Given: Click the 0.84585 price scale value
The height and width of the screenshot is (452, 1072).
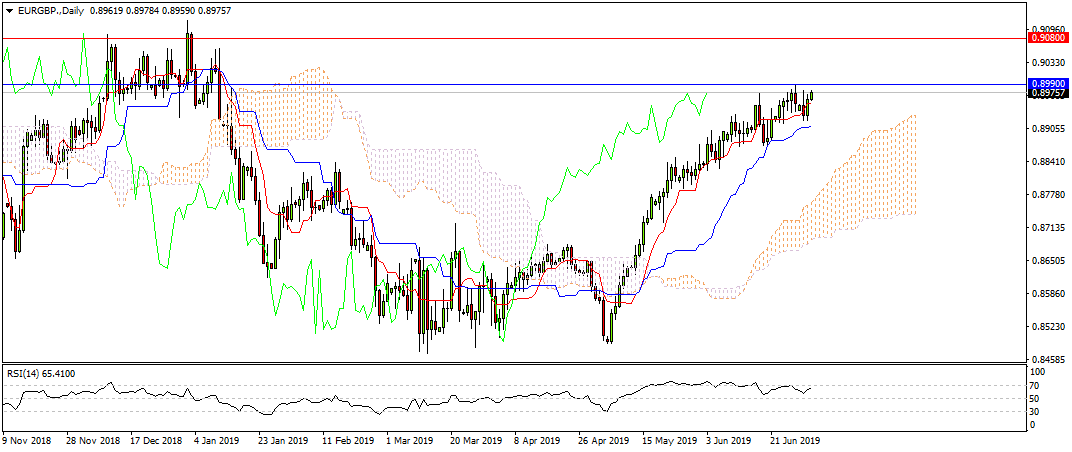Looking at the screenshot, I should [x=1046, y=359].
